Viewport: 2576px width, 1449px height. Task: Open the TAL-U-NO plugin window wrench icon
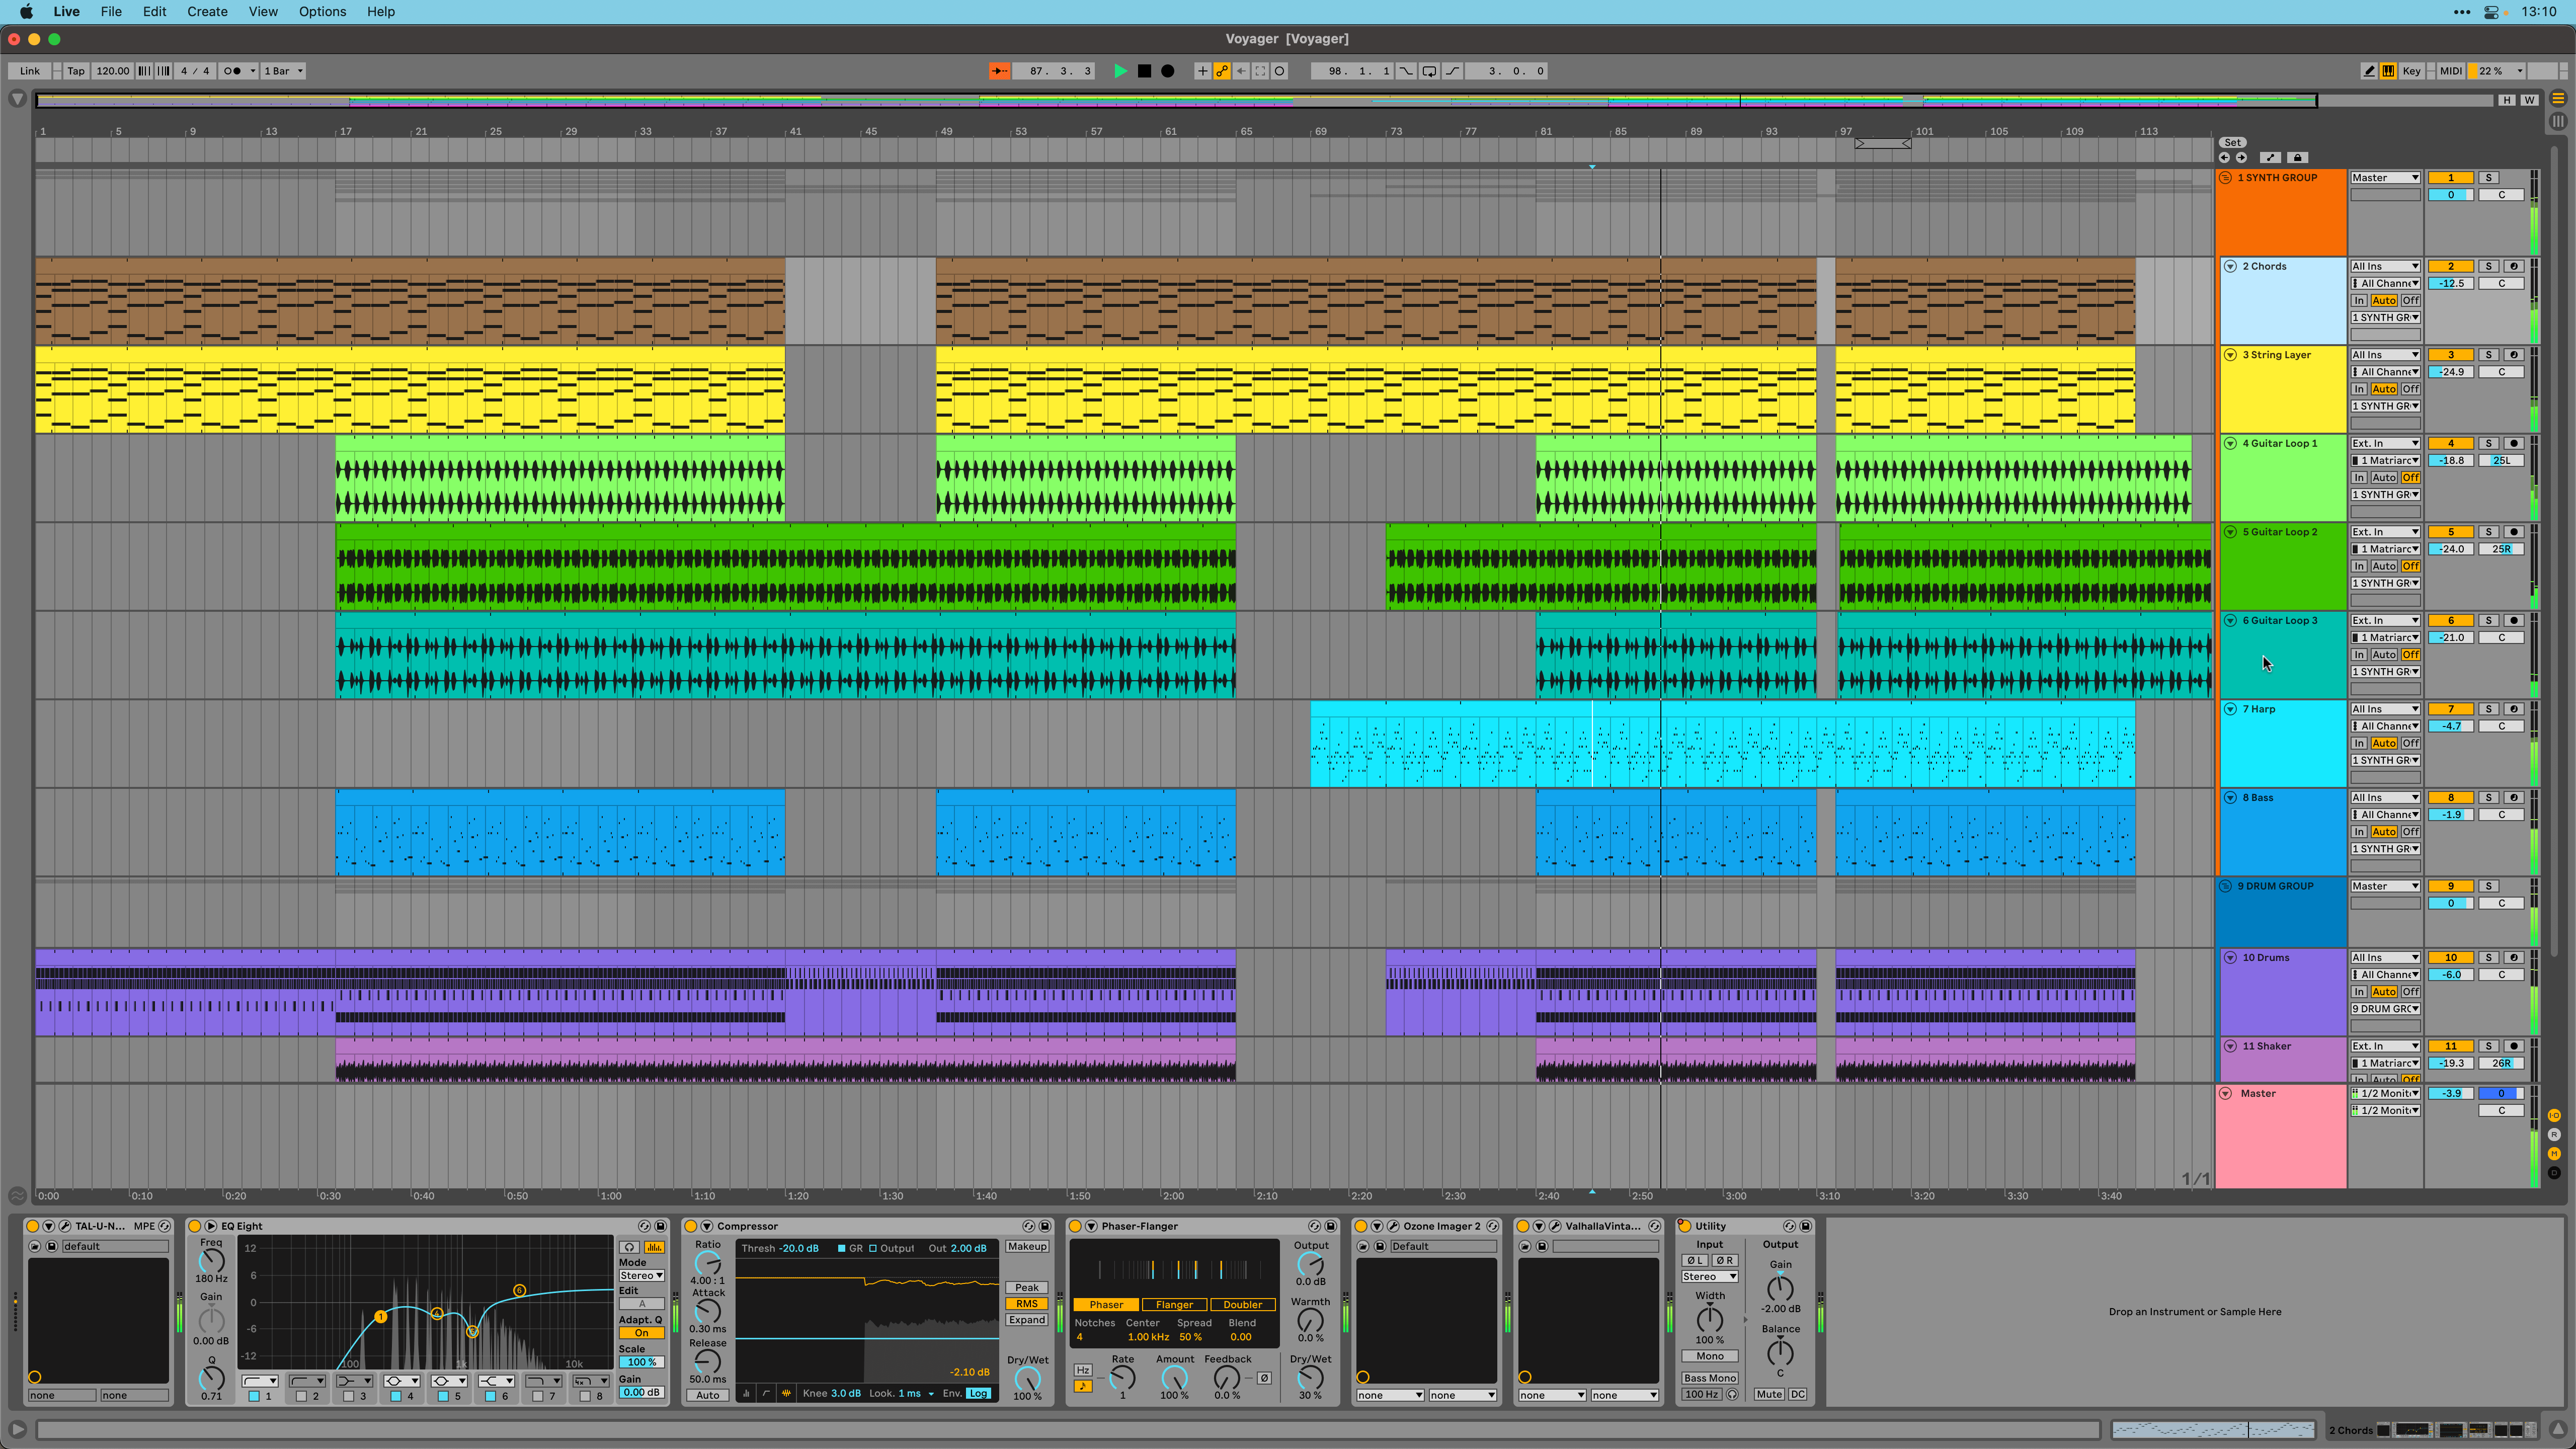(65, 1226)
